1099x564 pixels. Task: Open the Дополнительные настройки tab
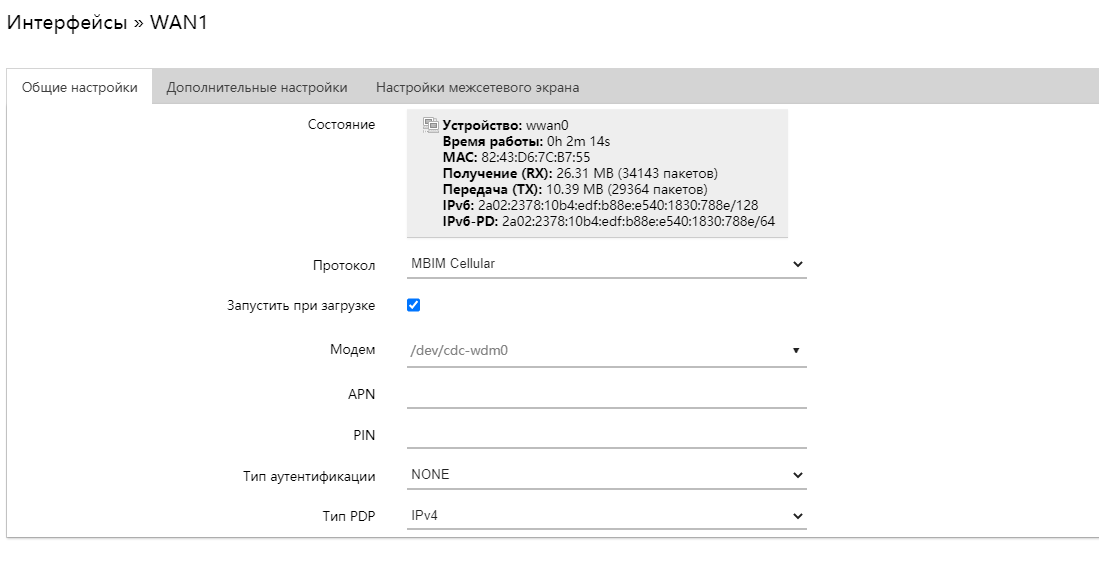coord(257,87)
